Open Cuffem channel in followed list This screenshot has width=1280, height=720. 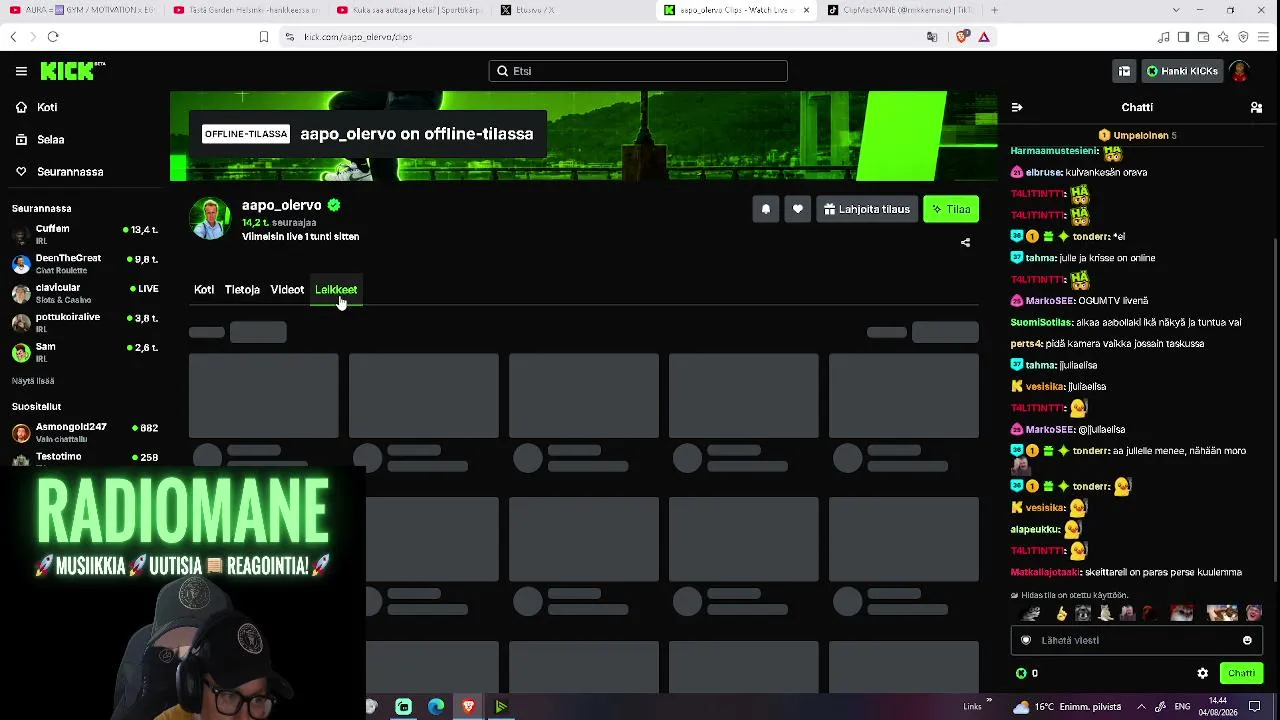[85, 234]
